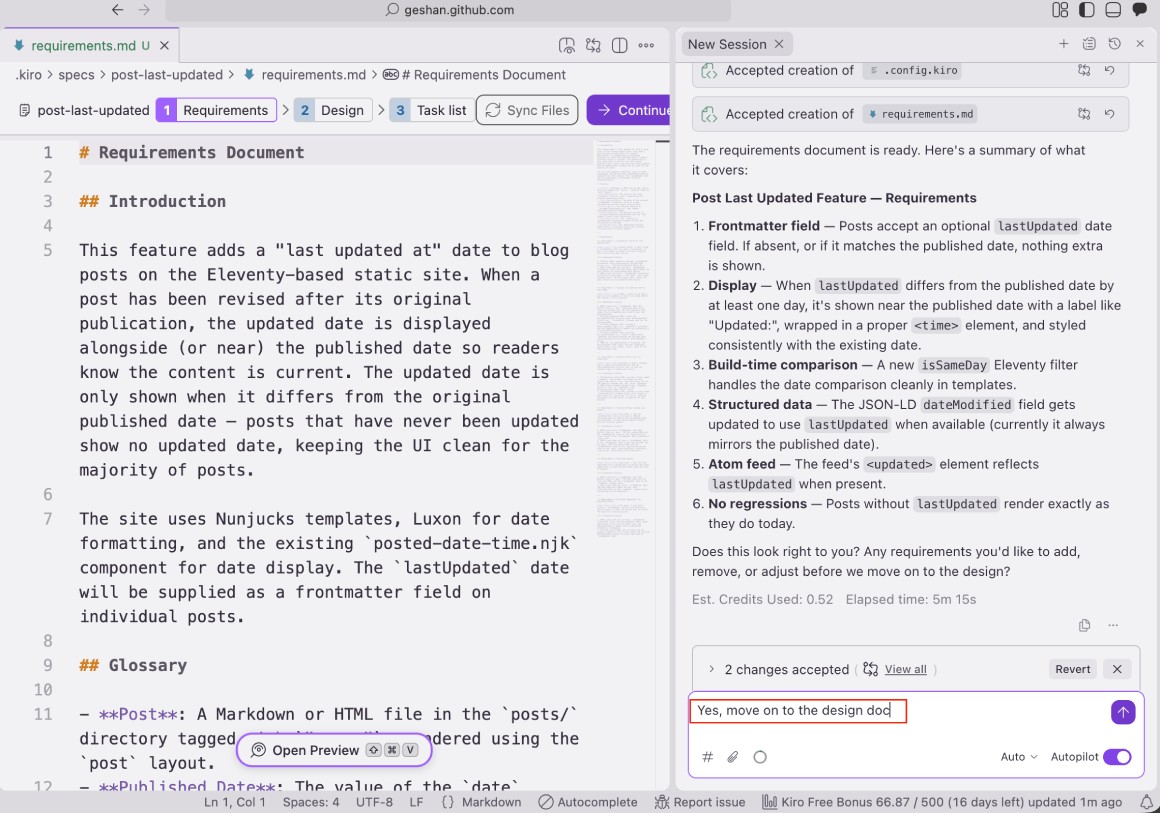The width and height of the screenshot is (1160, 813).
Task: Open editor more actions ellipsis
Action: tap(646, 45)
